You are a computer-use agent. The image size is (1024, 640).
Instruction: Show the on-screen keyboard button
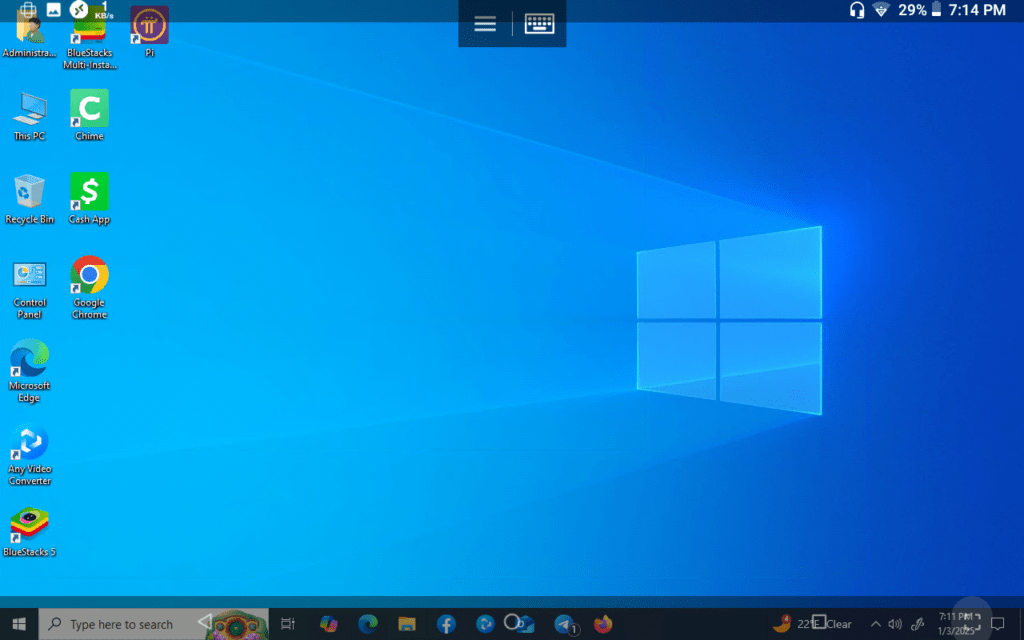pyautogui.click(x=539, y=24)
